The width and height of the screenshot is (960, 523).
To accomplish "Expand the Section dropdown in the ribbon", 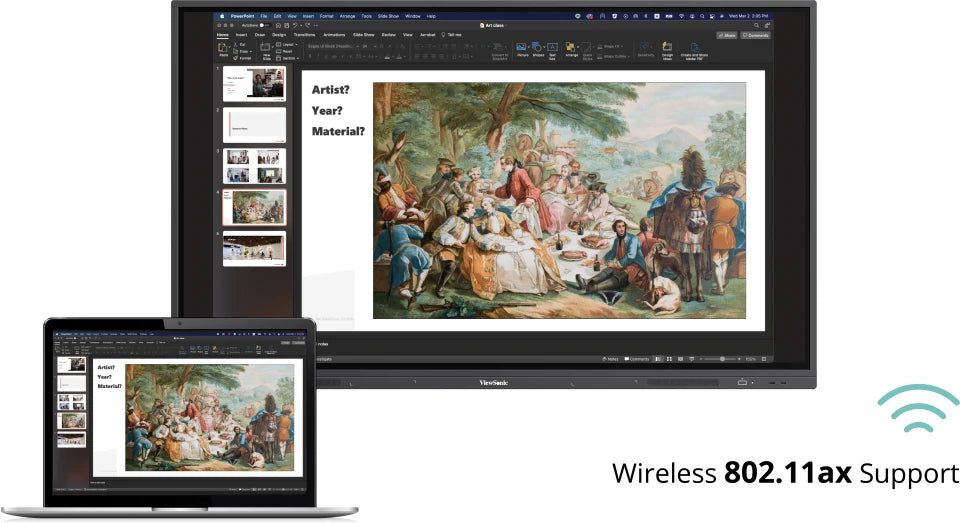I will 289,58.
